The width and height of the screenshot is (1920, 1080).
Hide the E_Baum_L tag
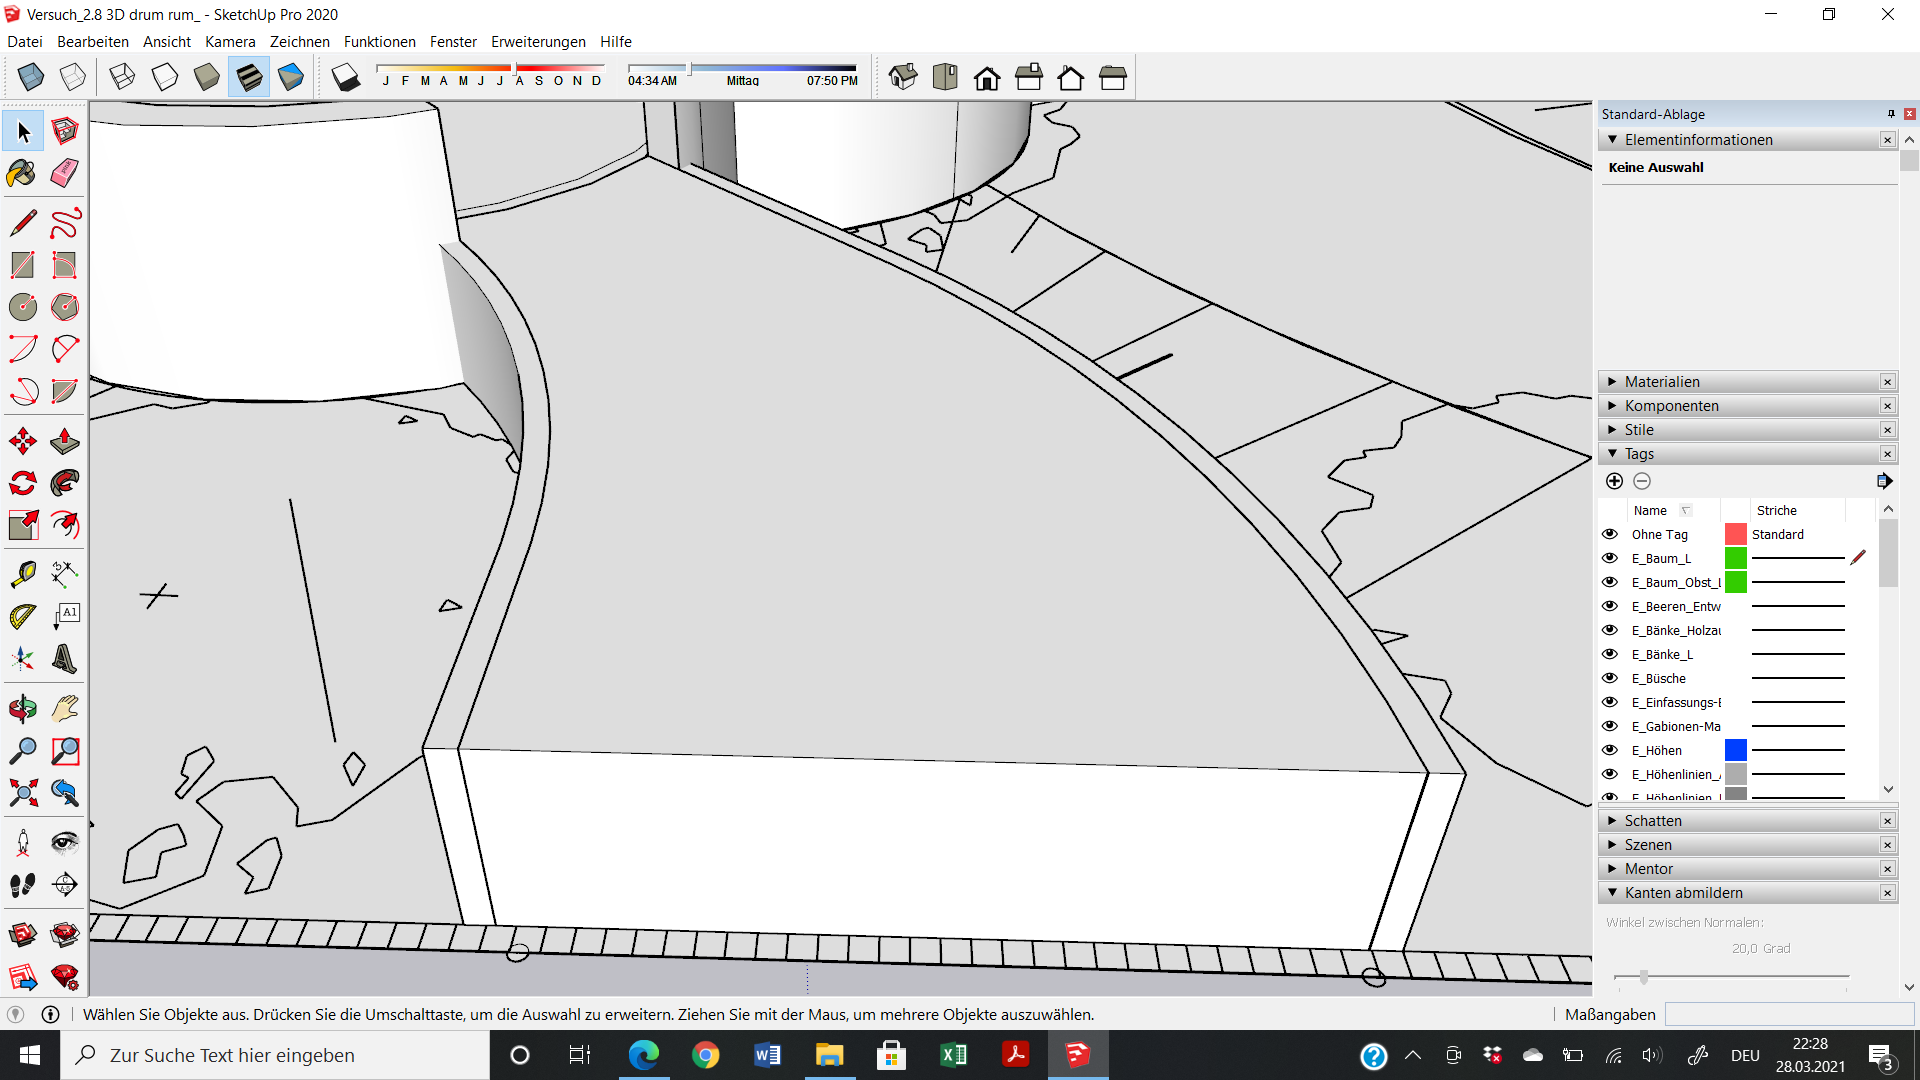[1610, 558]
